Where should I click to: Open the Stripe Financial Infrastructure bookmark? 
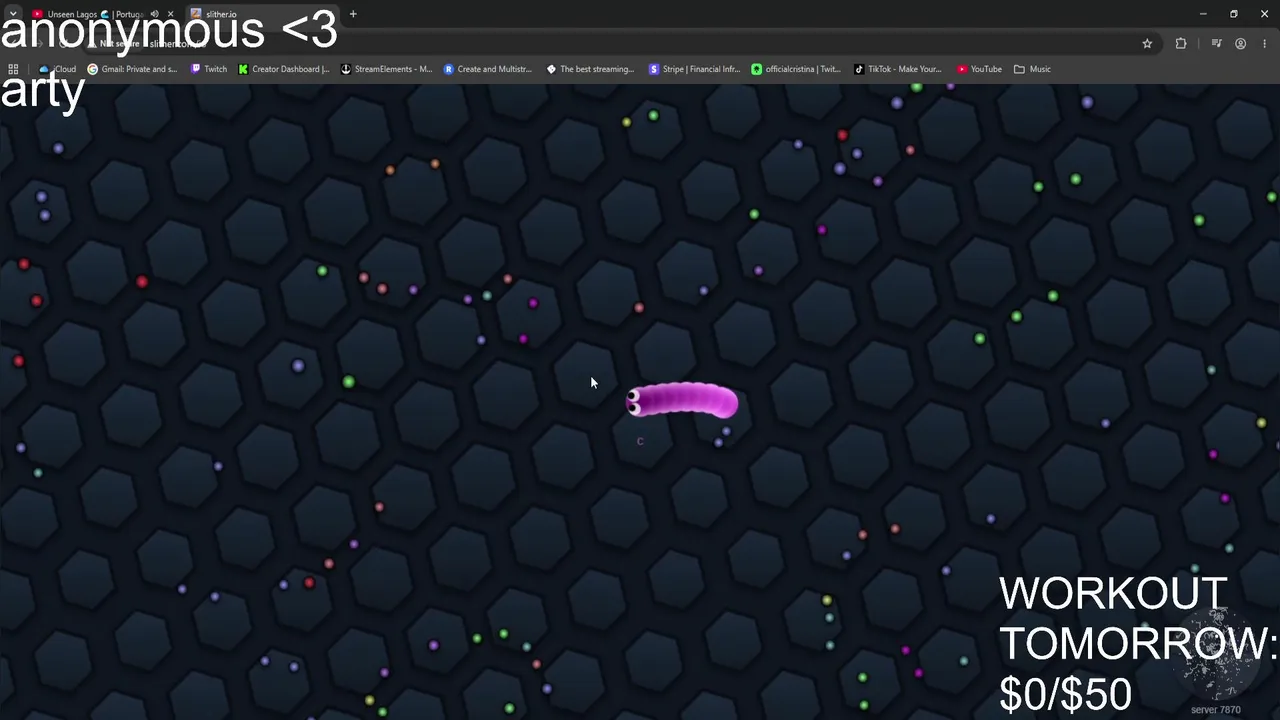[694, 69]
